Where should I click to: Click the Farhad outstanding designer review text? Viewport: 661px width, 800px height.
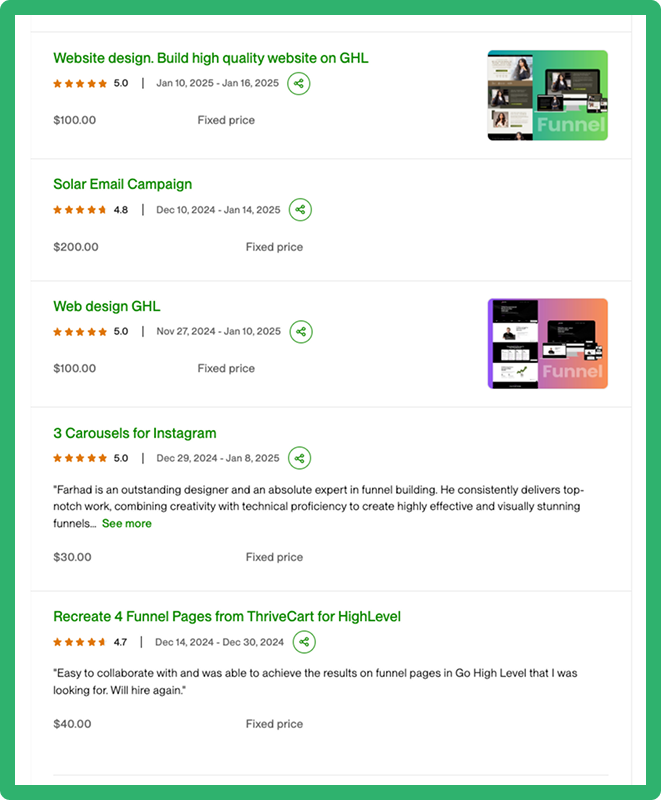(318, 507)
